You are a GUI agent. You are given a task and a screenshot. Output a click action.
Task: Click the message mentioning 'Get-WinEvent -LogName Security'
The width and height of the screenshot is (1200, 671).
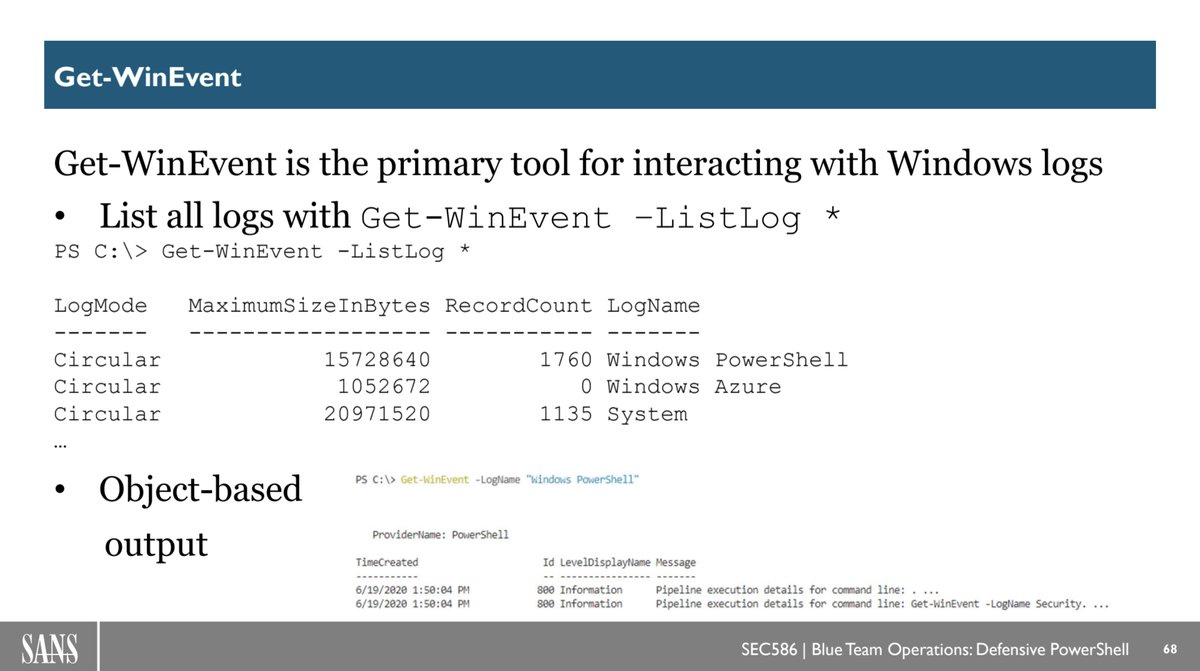coord(883,604)
